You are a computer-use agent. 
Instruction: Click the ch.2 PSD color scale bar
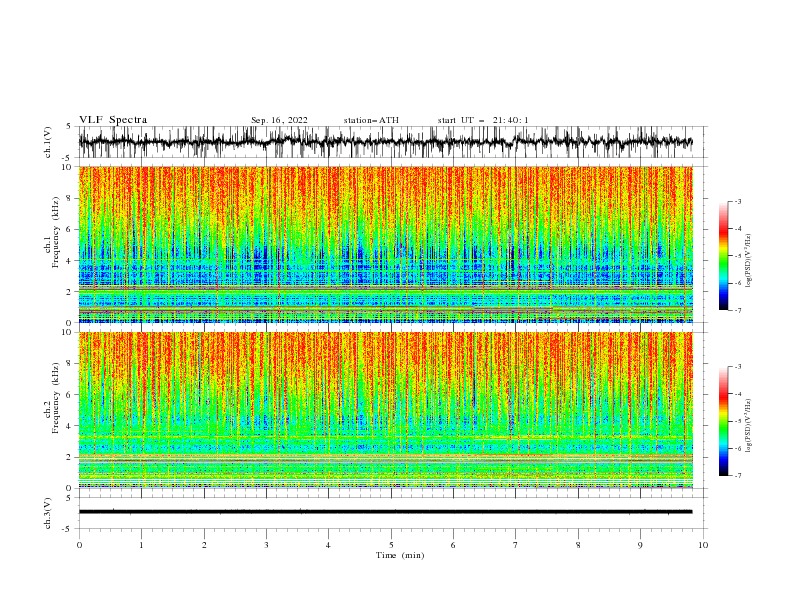click(723, 421)
